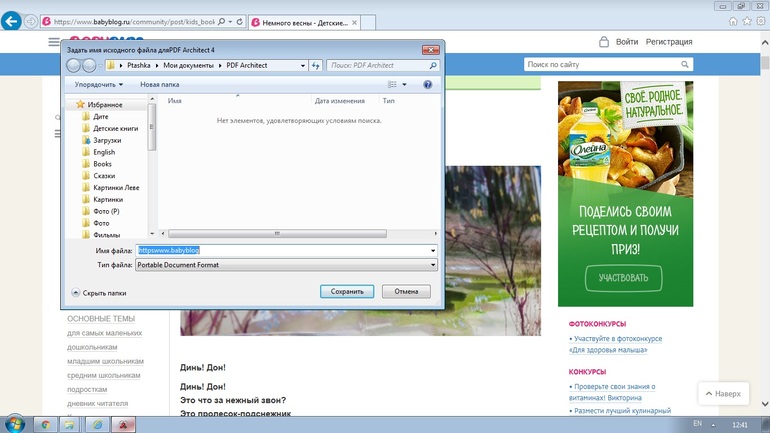Open Chrome from the taskbar
Image resolution: width=770 pixels, height=433 pixels.
(x=45, y=424)
